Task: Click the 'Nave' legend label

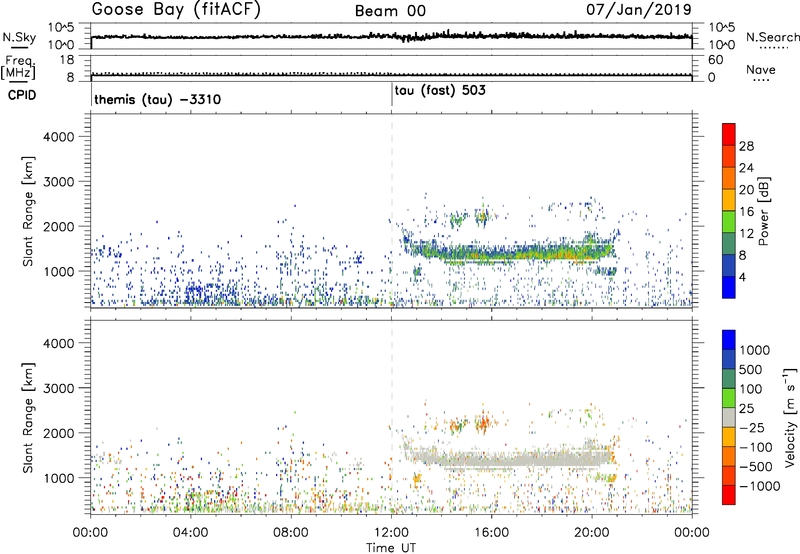Action: [761, 69]
